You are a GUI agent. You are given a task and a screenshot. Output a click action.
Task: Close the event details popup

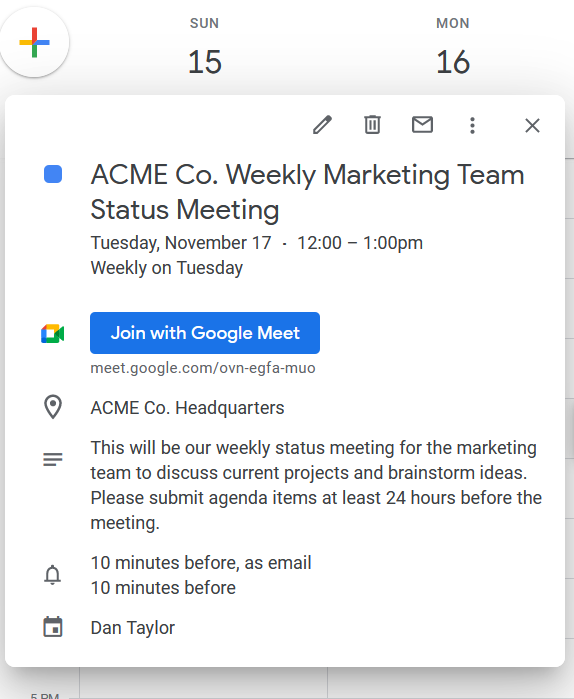coord(533,126)
